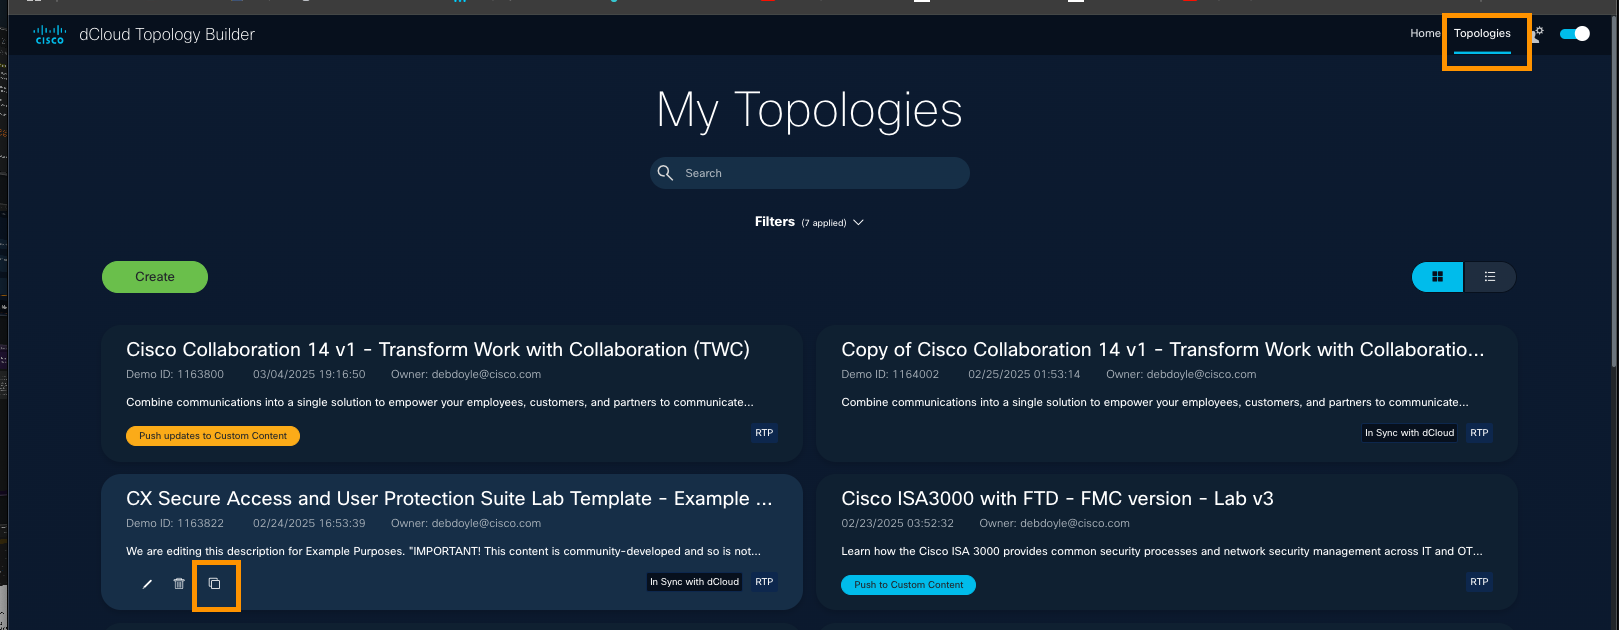Click the 02/25/2025 01:53:14 timestamp
The height and width of the screenshot is (630, 1619).
pyautogui.click(x=1024, y=374)
